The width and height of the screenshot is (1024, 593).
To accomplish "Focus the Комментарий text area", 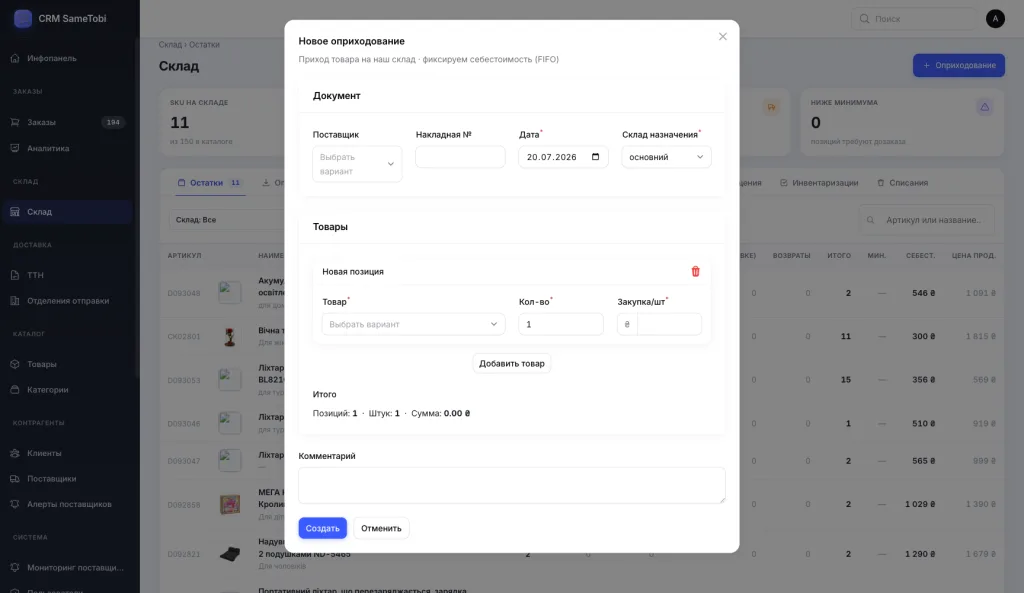I will (511, 485).
